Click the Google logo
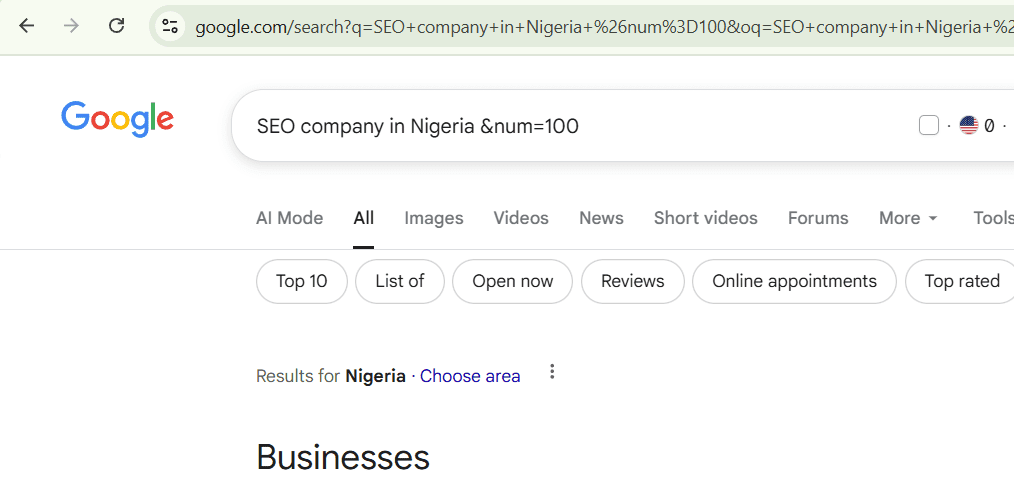Image resolution: width=1014 pixels, height=500 pixels. (117, 119)
